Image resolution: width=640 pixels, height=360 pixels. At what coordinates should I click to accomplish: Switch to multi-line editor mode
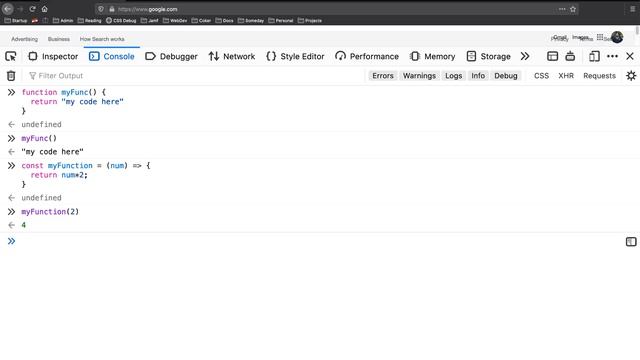tap(631, 242)
